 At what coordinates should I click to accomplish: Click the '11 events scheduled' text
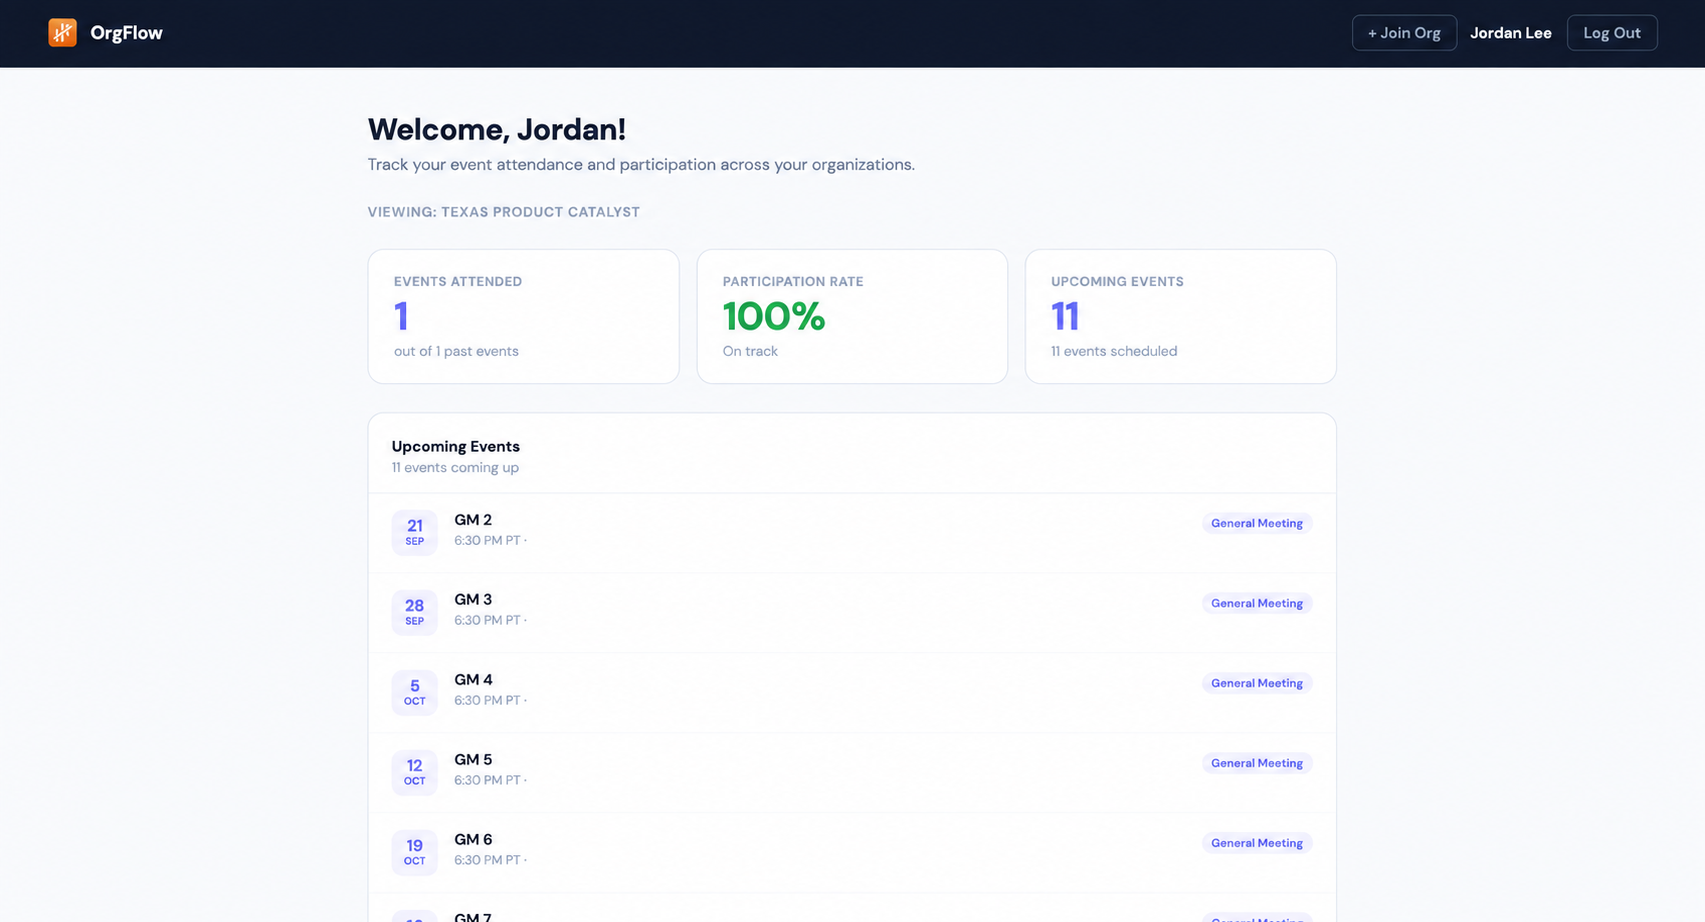tap(1114, 351)
